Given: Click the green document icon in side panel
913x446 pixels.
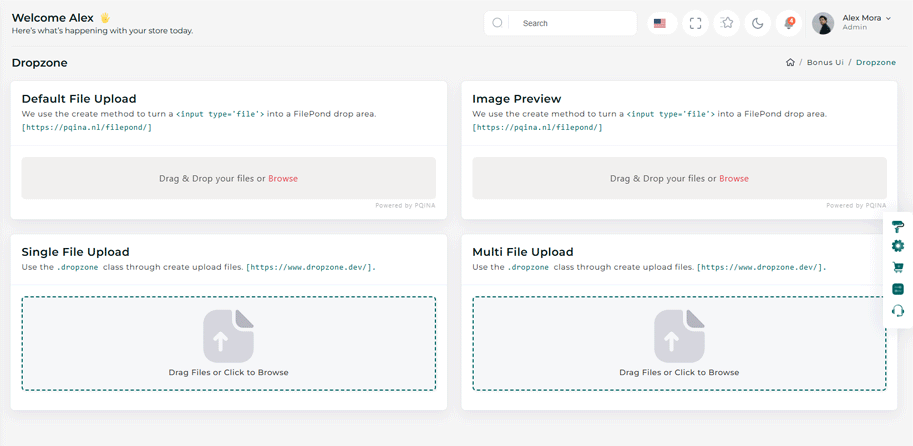Looking at the screenshot, I should click(x=897, y=289).
